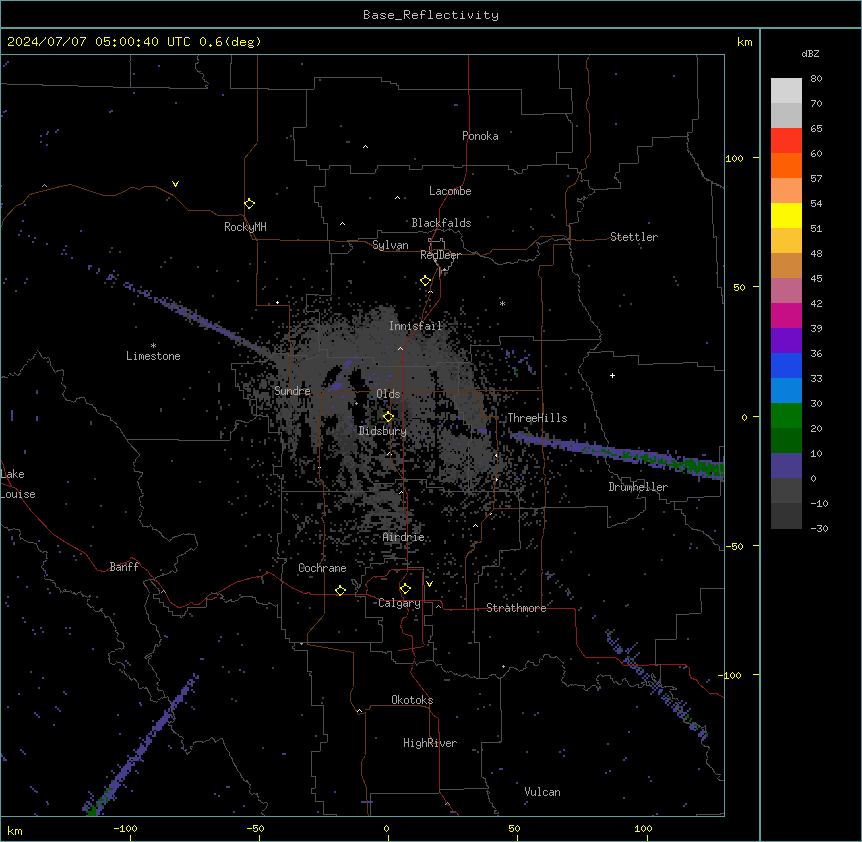Click the Blackfalds city label
Viewport: 862px width, 842px height.
tap(441, 223)
